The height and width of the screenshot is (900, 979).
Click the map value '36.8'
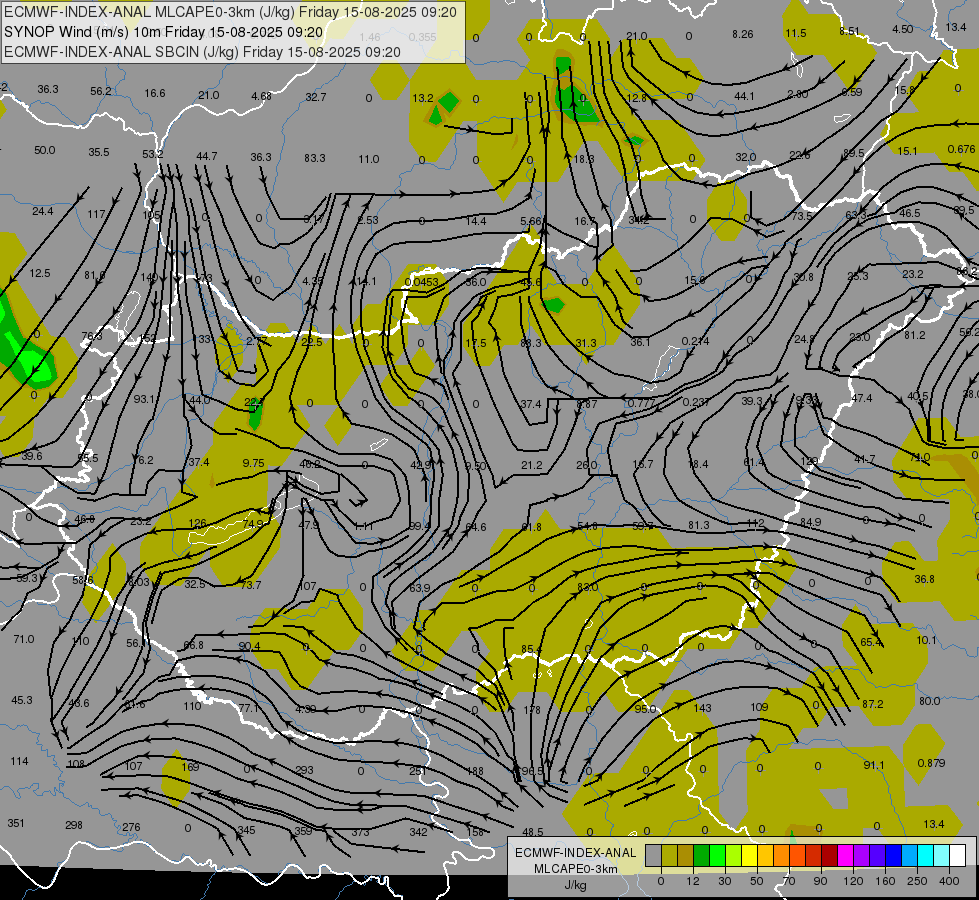click(924, 579)
